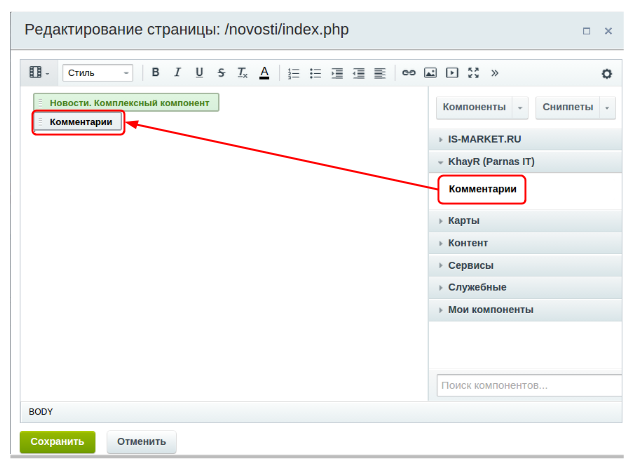This screenshot has width=633, height=466.
Task: Clear text formatting
Action: click(x=242, y=73)
